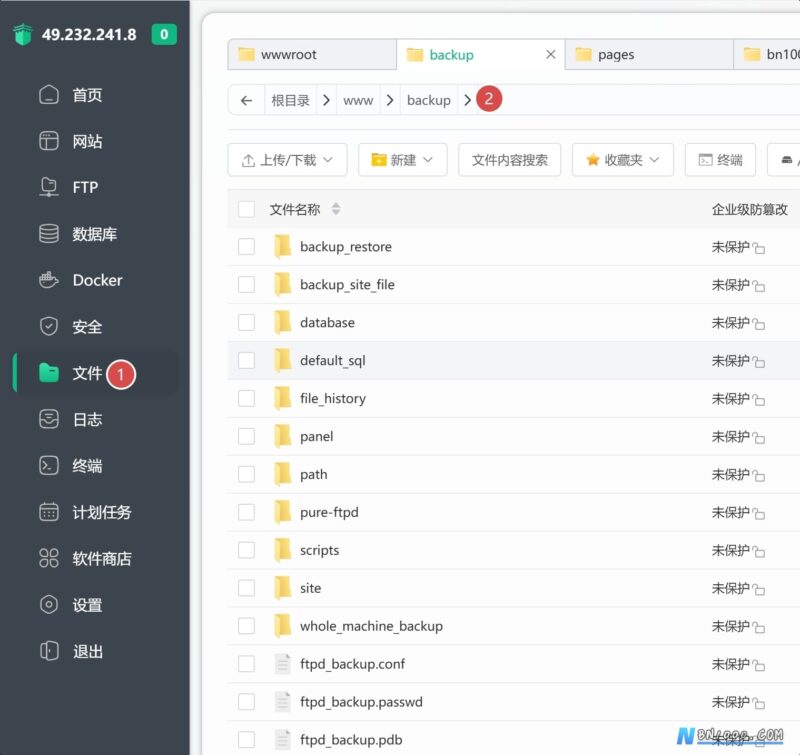Sort by 文件名称 using the sort arrows
This screenshot has width=800, height=755.
[x=336, y=209]
